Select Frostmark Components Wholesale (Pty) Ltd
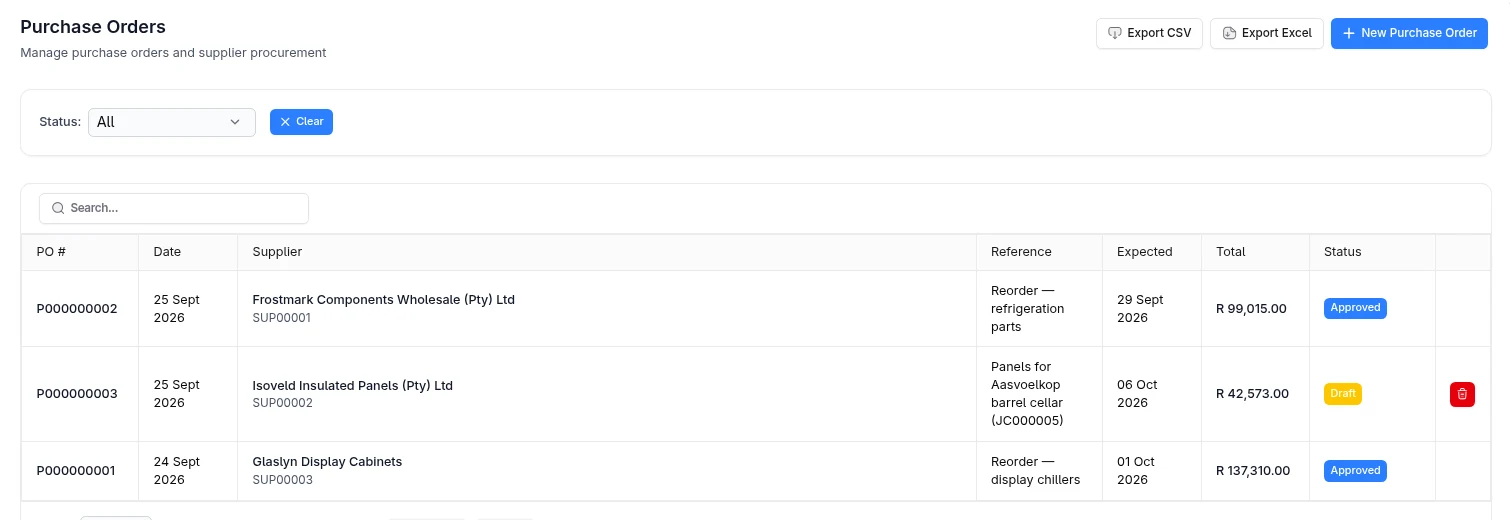The height and width of the screenshot is (520, 1510). [383, 300]
